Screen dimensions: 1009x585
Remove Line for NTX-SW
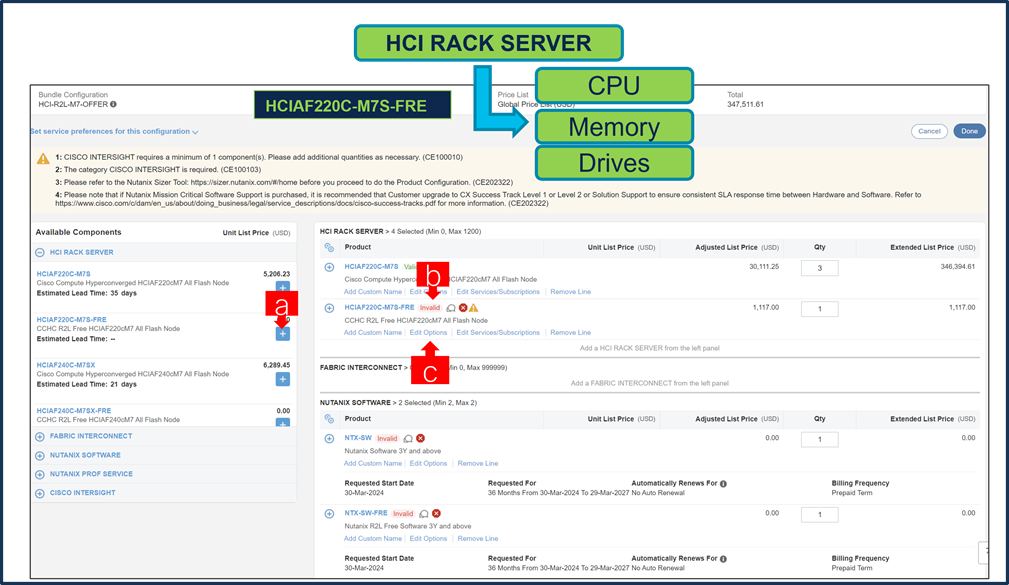tap(477, 463)
